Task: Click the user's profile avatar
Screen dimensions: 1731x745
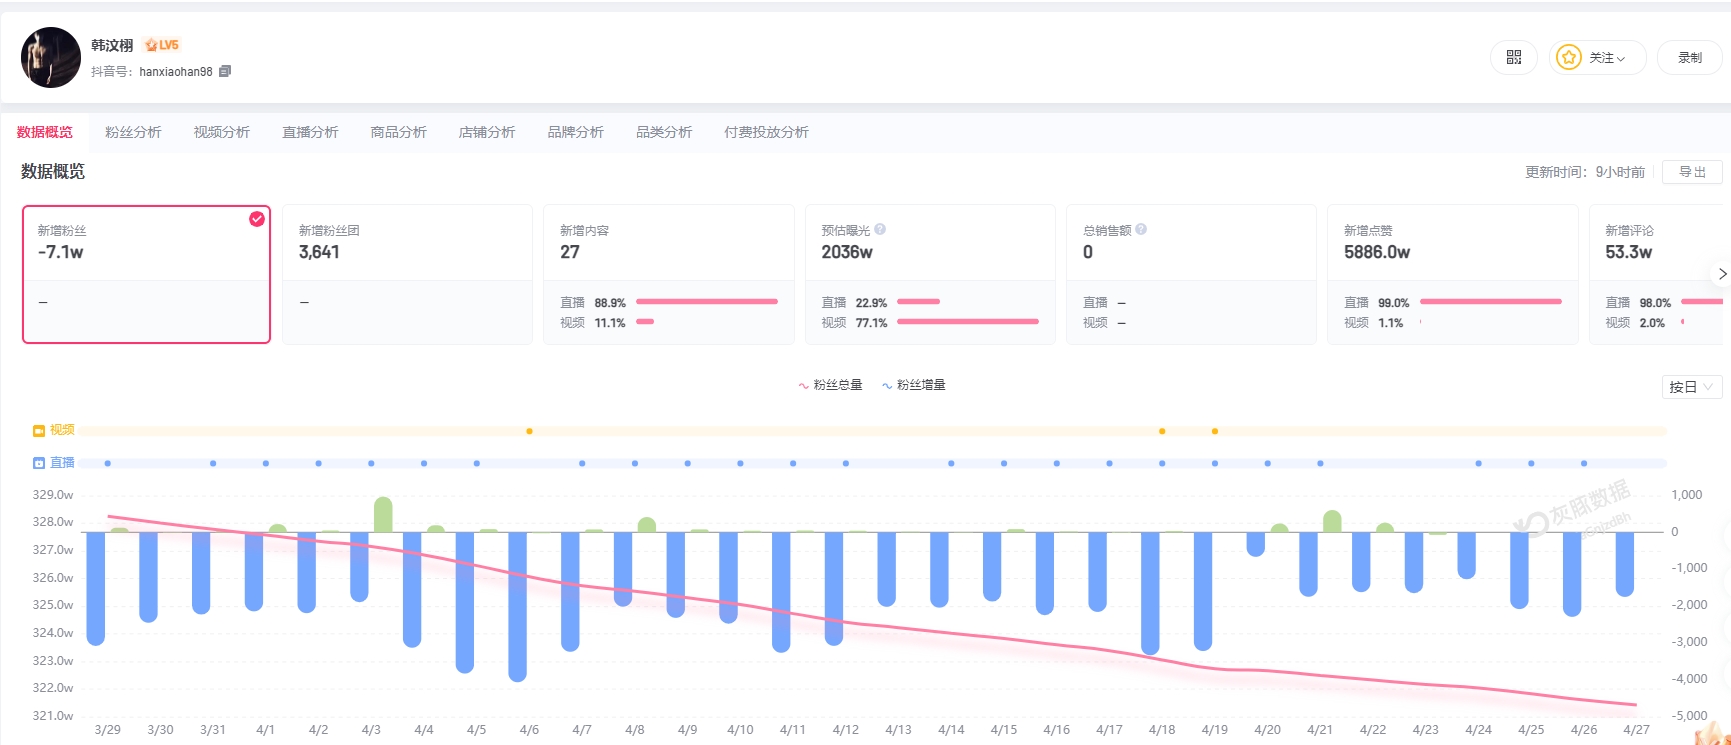Action: 51,57
